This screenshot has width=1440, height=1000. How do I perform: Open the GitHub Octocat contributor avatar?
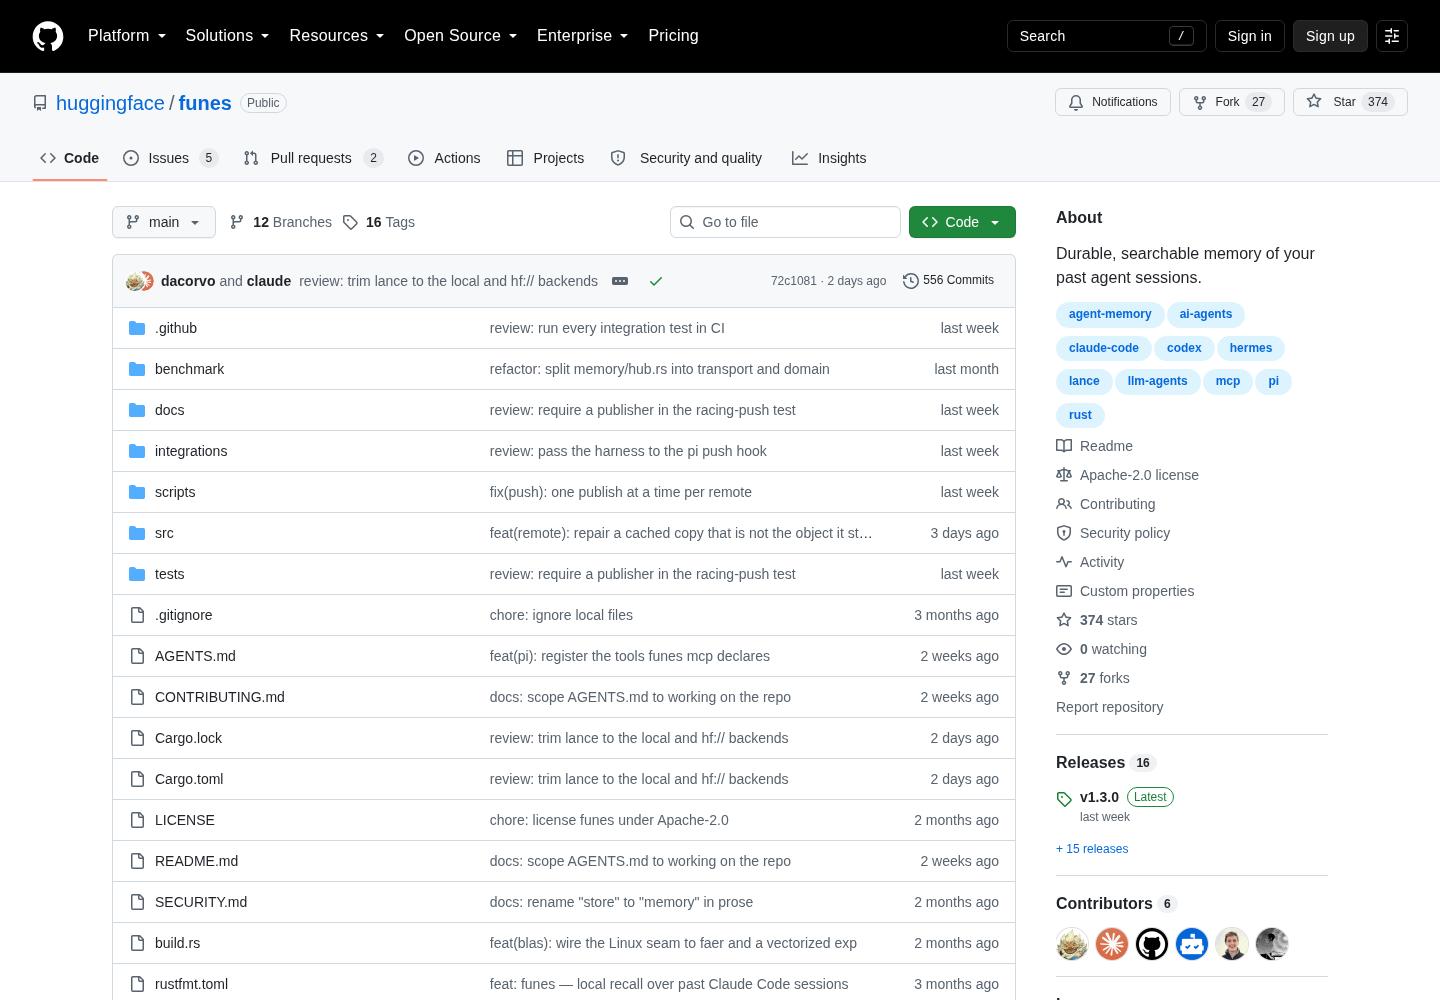[1152, 944]
